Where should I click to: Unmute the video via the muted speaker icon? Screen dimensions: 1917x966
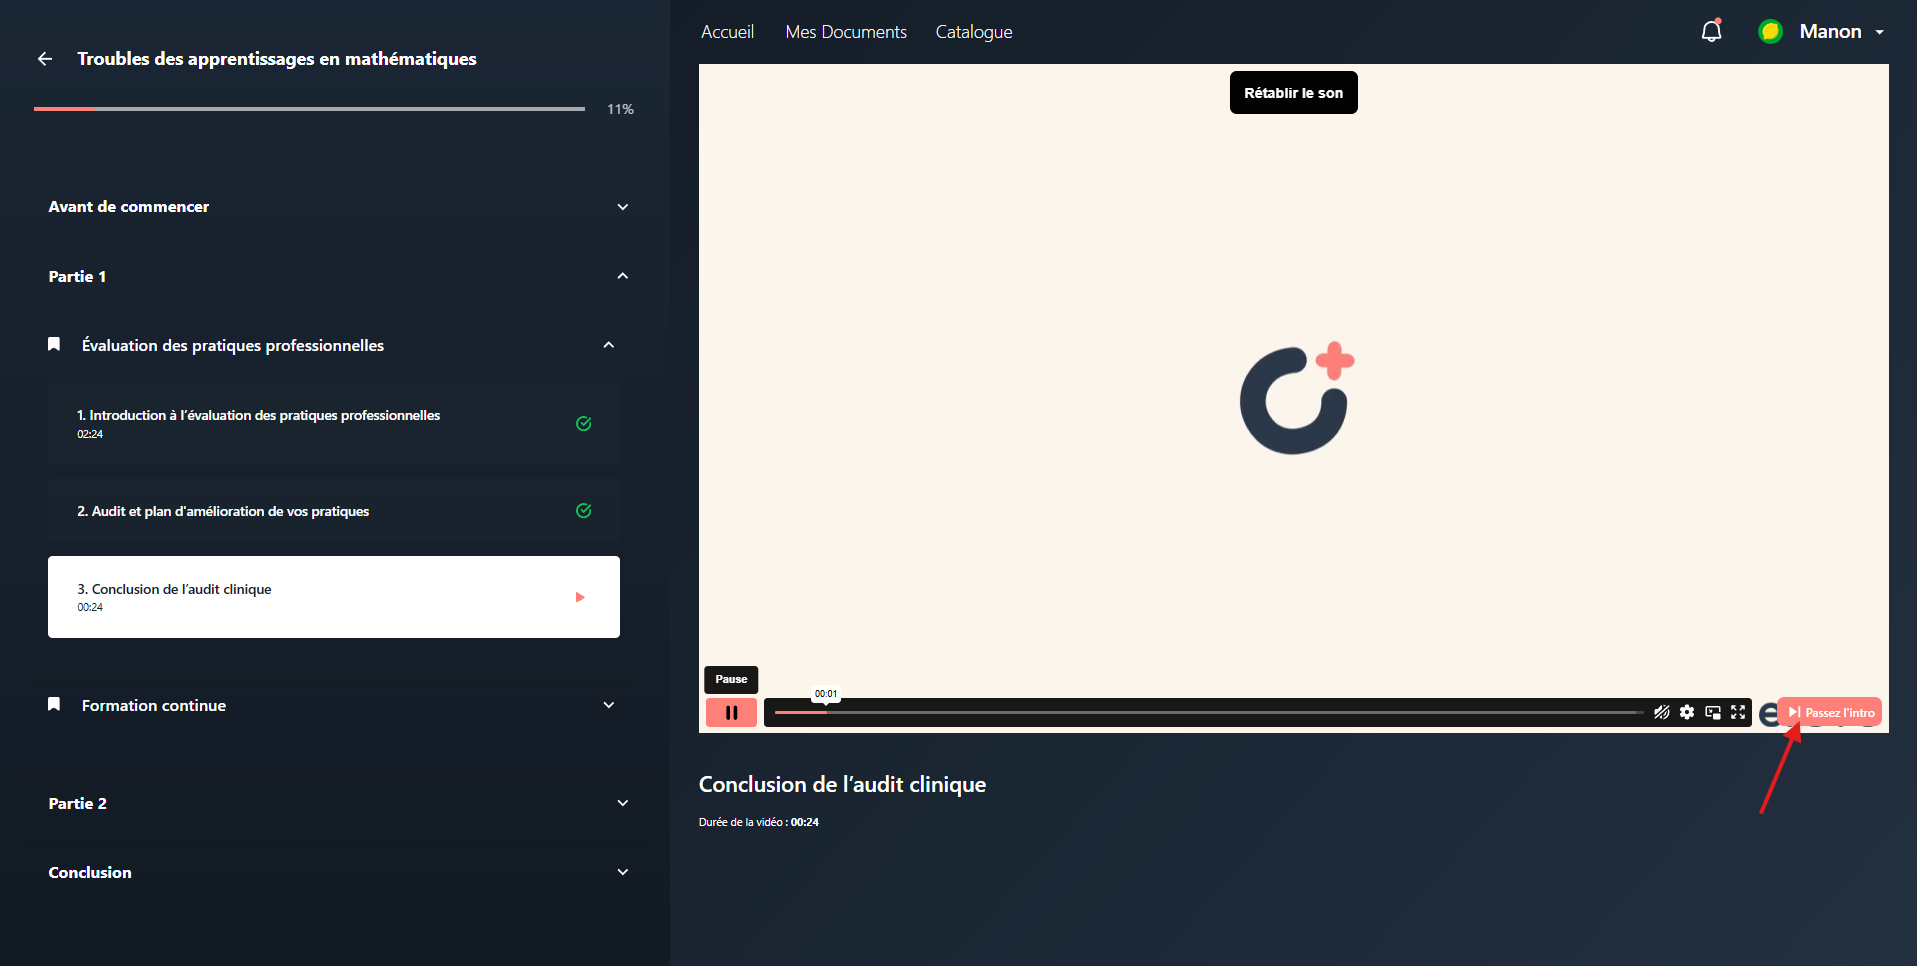[x=1661, y=713]
